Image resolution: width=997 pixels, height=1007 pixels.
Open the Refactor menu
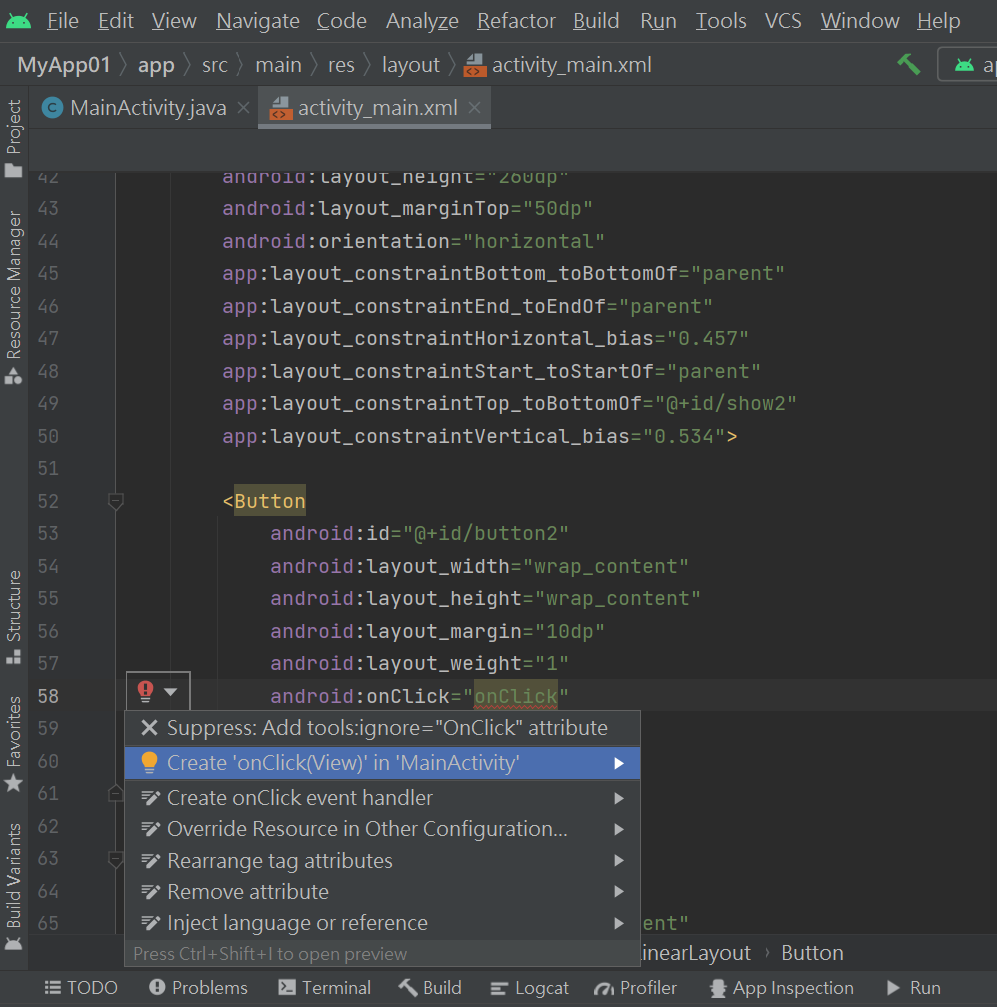point(516,21)
